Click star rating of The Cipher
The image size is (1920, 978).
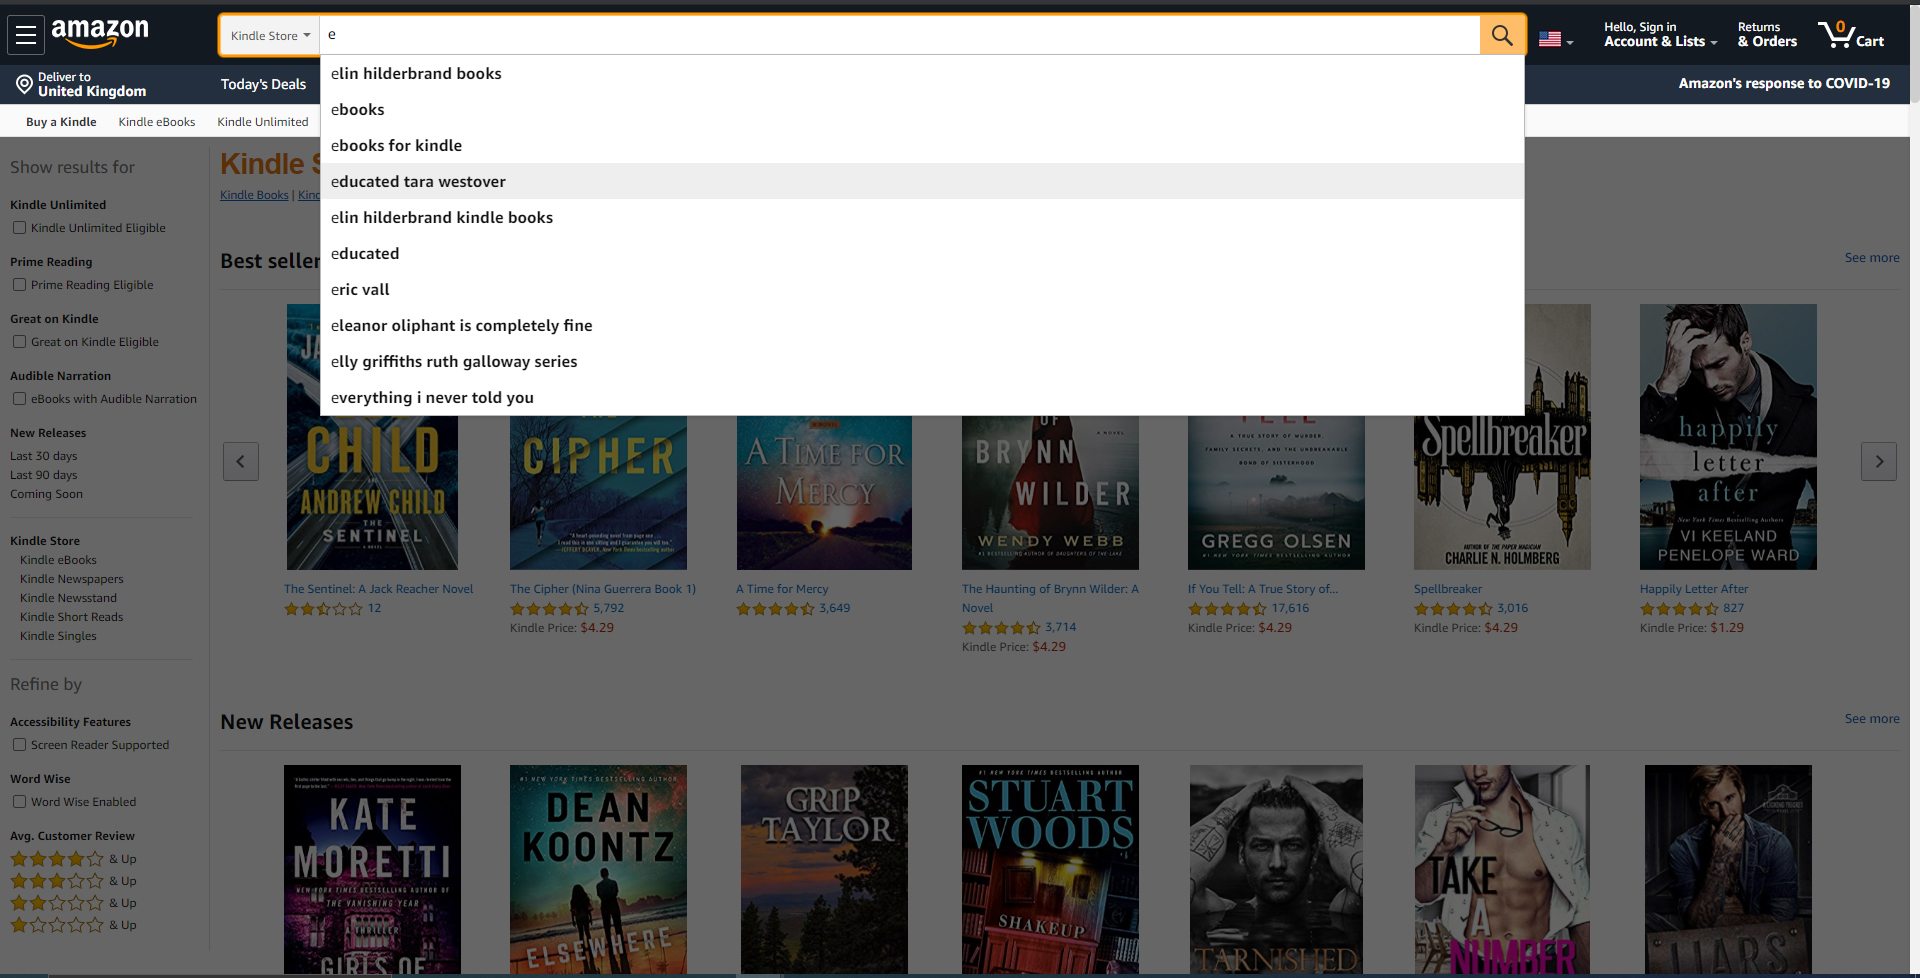[549, 608]
